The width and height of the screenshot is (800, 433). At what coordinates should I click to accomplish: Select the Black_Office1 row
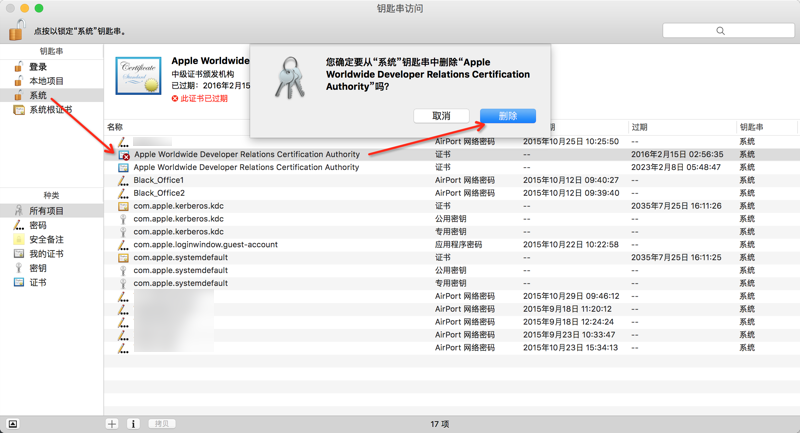pos(452,180)
